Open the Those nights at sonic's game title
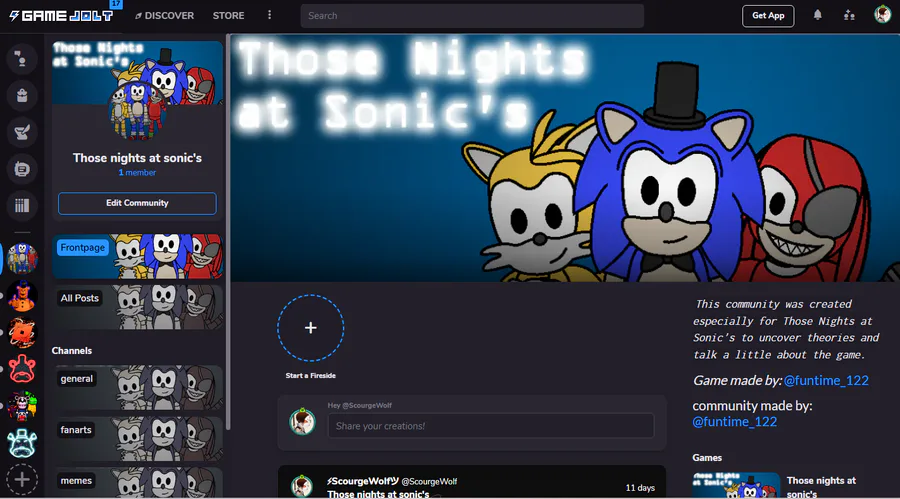The width and height of the screenshot is (900, 499). (821, 487)
